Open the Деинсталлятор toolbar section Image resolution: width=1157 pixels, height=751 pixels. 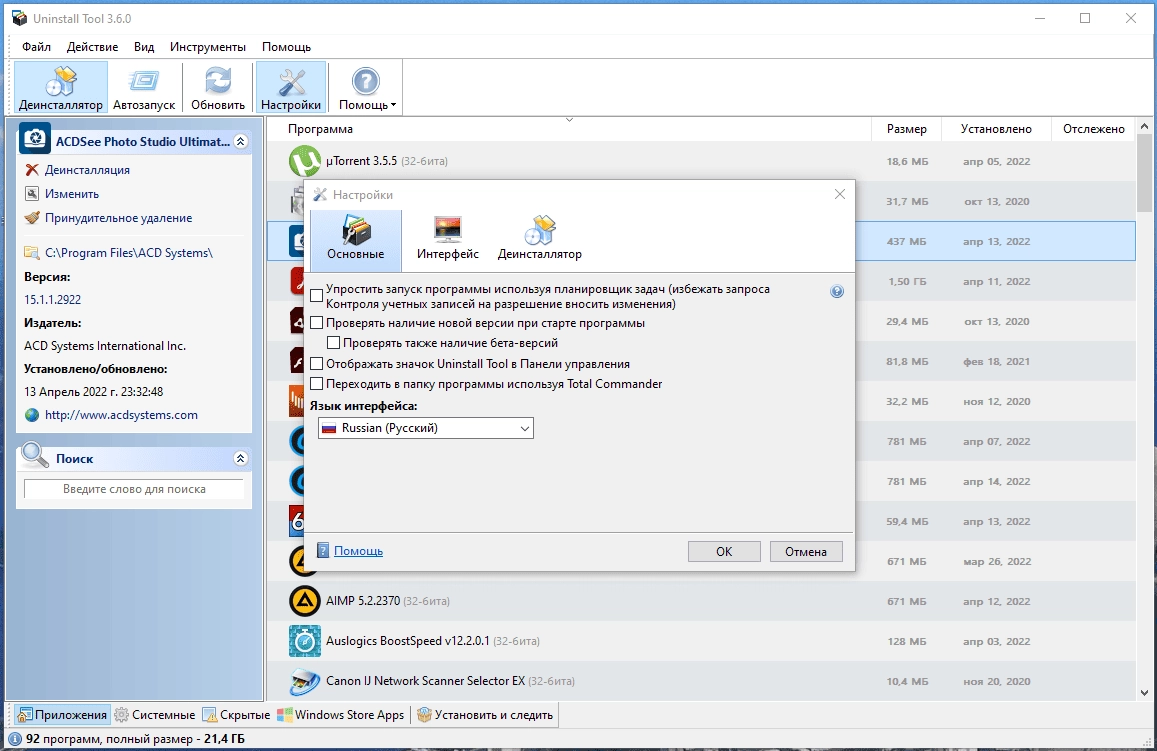61,87
